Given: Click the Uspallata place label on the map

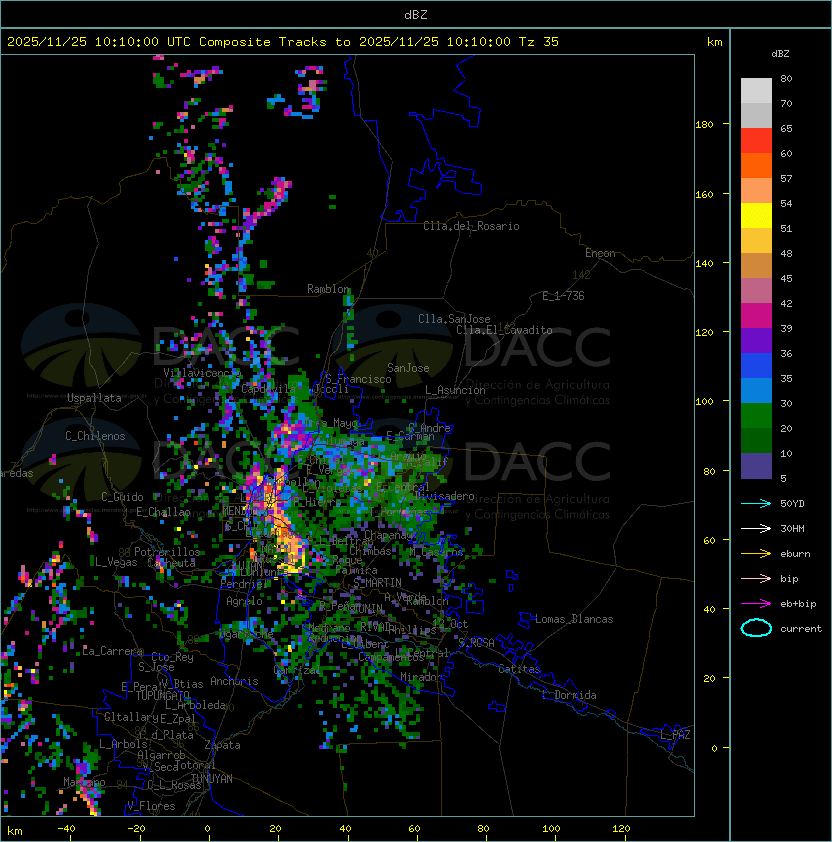Looking at the screenshot, I should pos(95,398).
